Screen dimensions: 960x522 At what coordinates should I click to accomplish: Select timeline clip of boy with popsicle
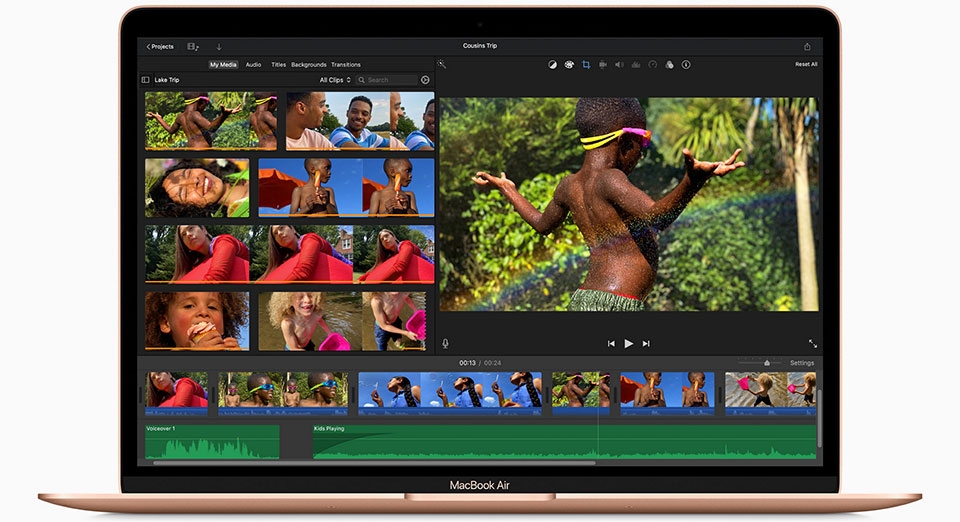click(667, 393)
